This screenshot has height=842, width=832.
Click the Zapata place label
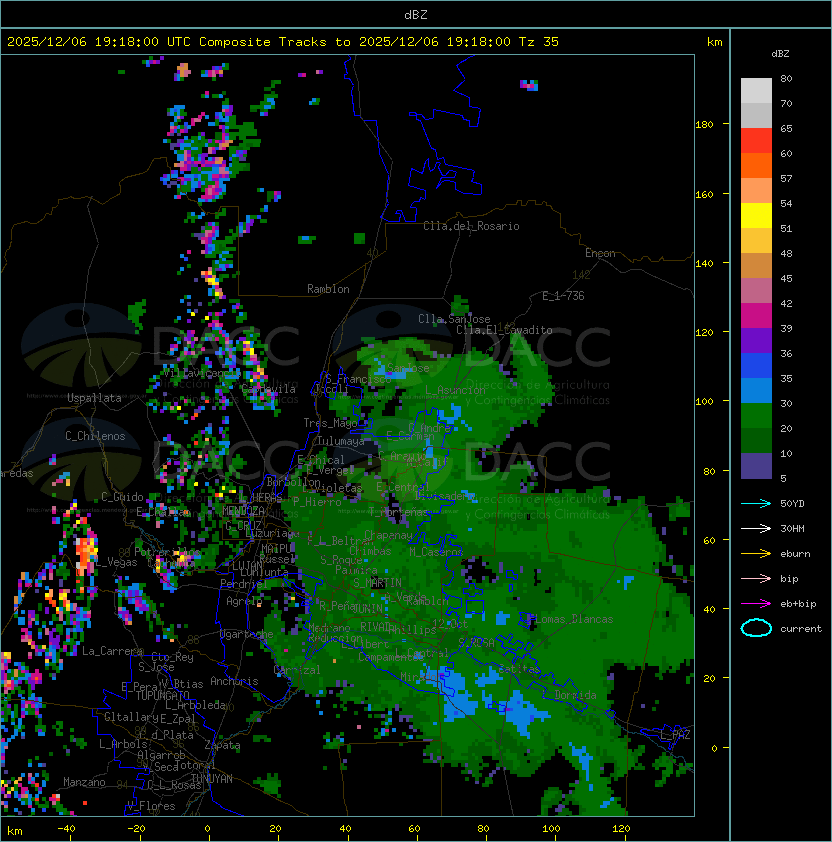(222, 745)
